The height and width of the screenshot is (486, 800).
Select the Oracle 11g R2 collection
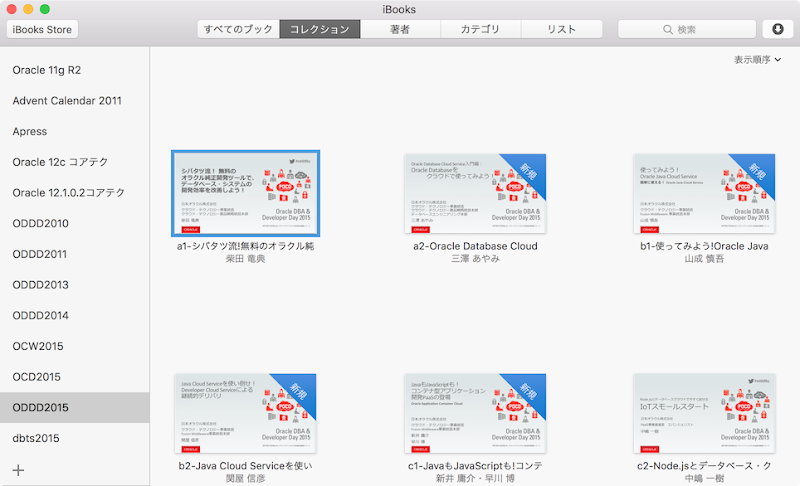point(74,70)
